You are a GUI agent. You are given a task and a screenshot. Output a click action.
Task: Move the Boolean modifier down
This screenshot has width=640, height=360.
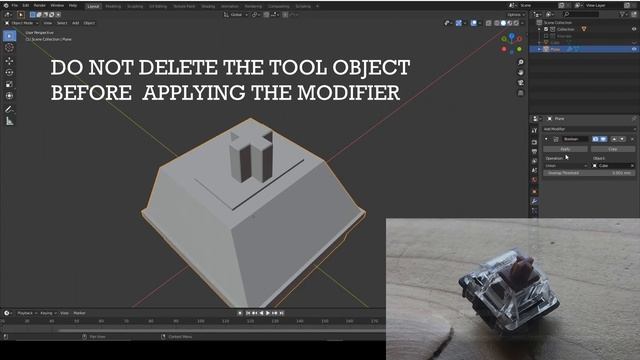(622, 139)
